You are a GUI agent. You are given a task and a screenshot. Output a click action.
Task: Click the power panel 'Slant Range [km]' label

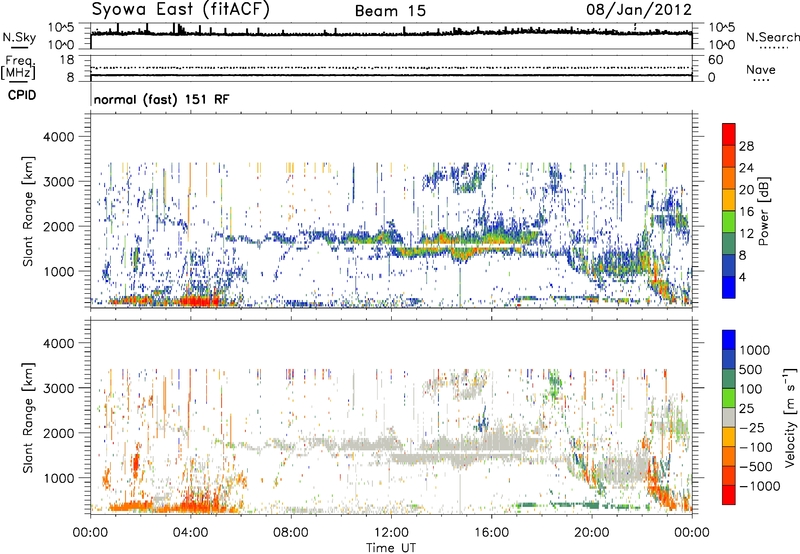[x=28, y=211]
